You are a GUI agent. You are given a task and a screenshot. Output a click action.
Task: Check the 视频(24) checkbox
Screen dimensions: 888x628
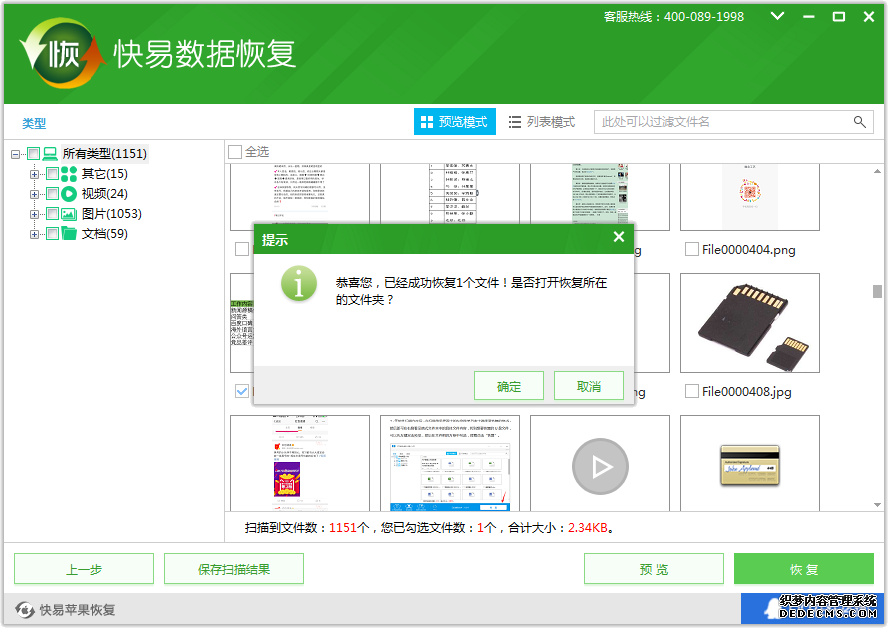(x=52, y=194)
